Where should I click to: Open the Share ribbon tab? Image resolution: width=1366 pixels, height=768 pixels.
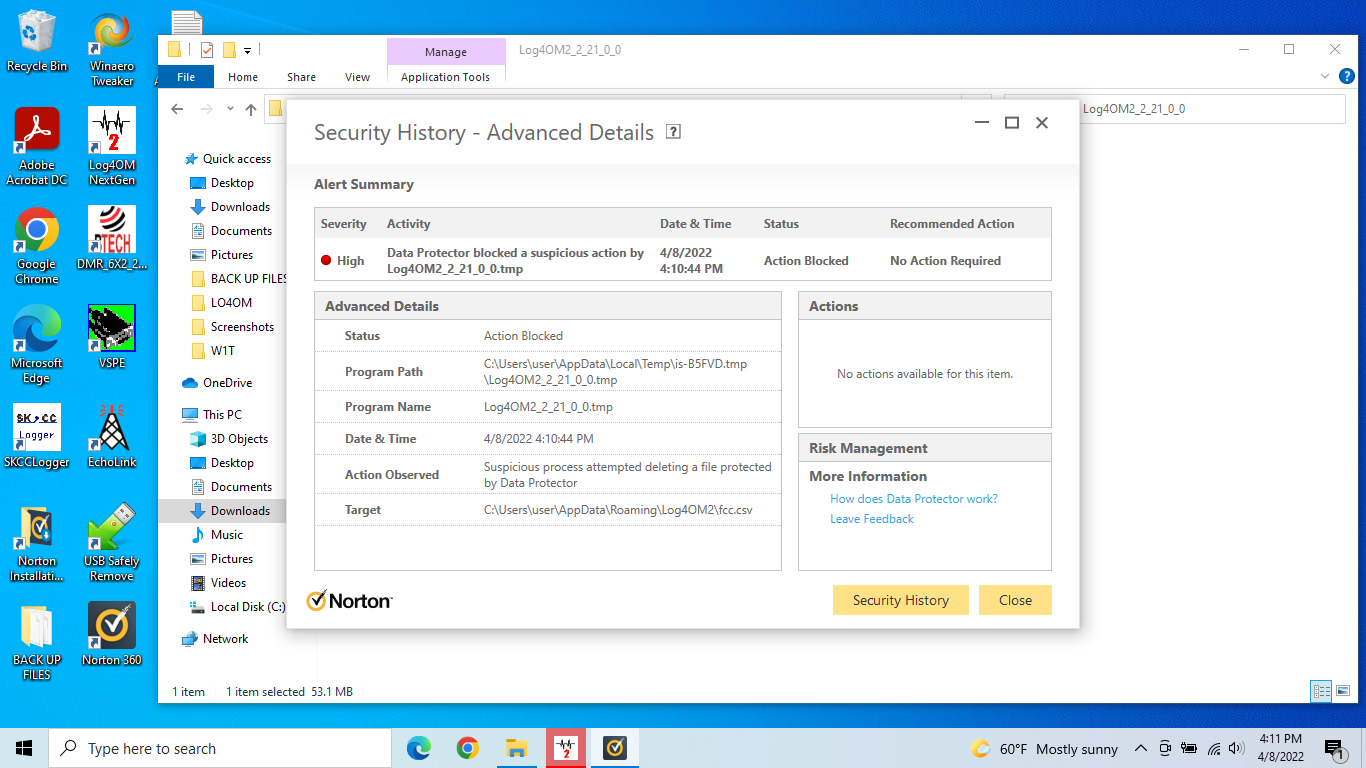pyautogui.click(x=301, y=77)
